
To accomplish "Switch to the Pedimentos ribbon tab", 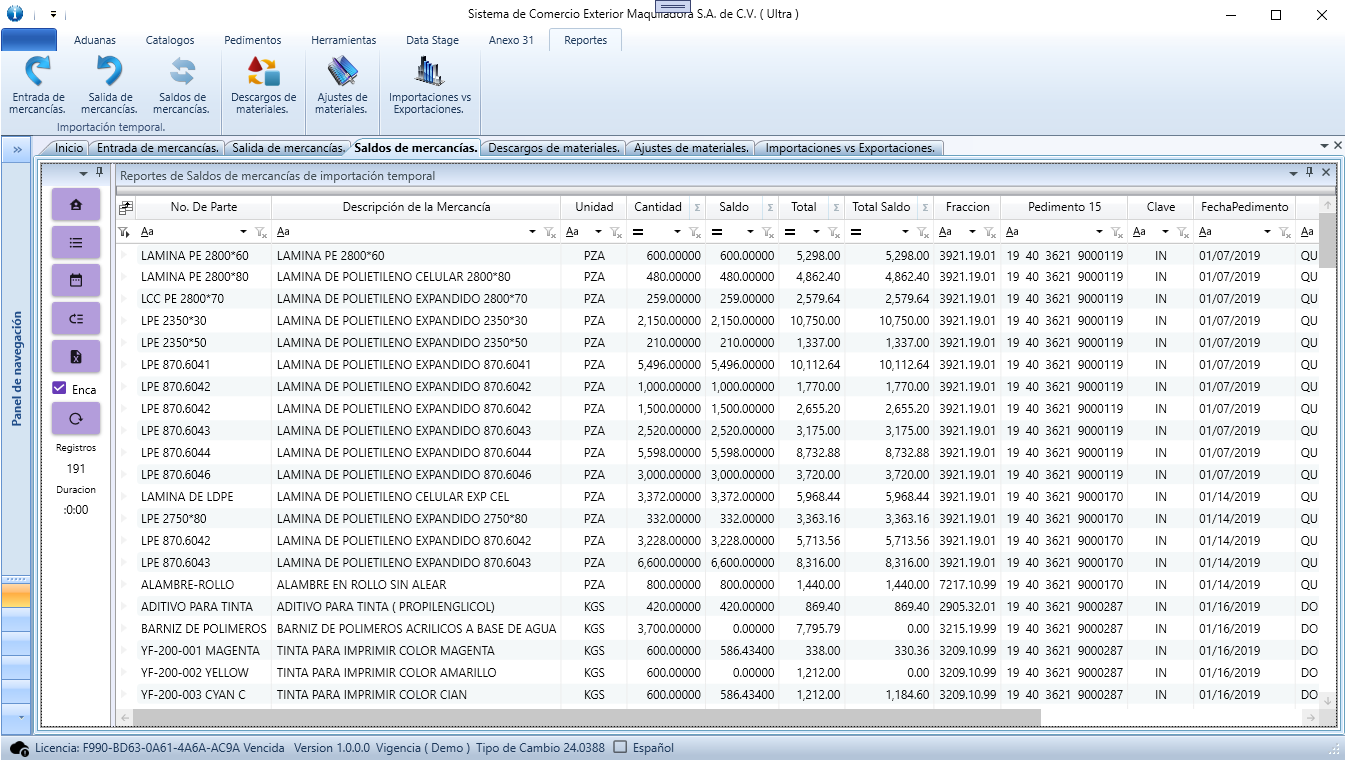I will (x=252, y=40).
